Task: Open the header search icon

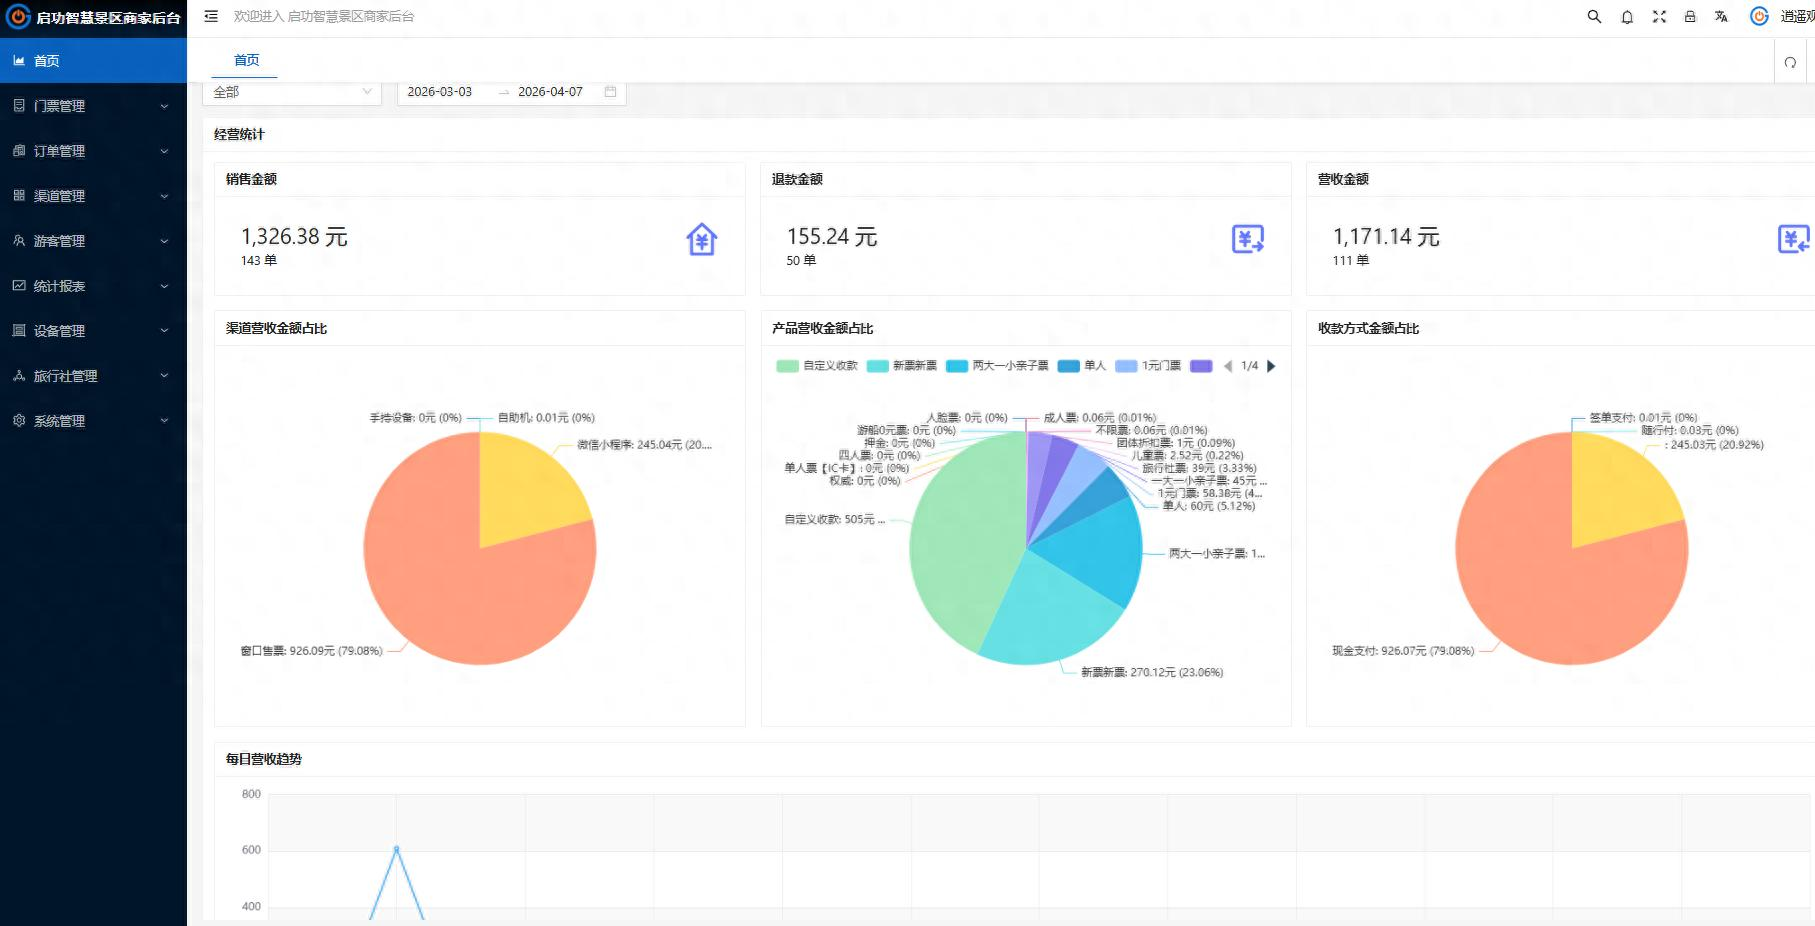Action: pyautogui.click(x=1594, y=16)
